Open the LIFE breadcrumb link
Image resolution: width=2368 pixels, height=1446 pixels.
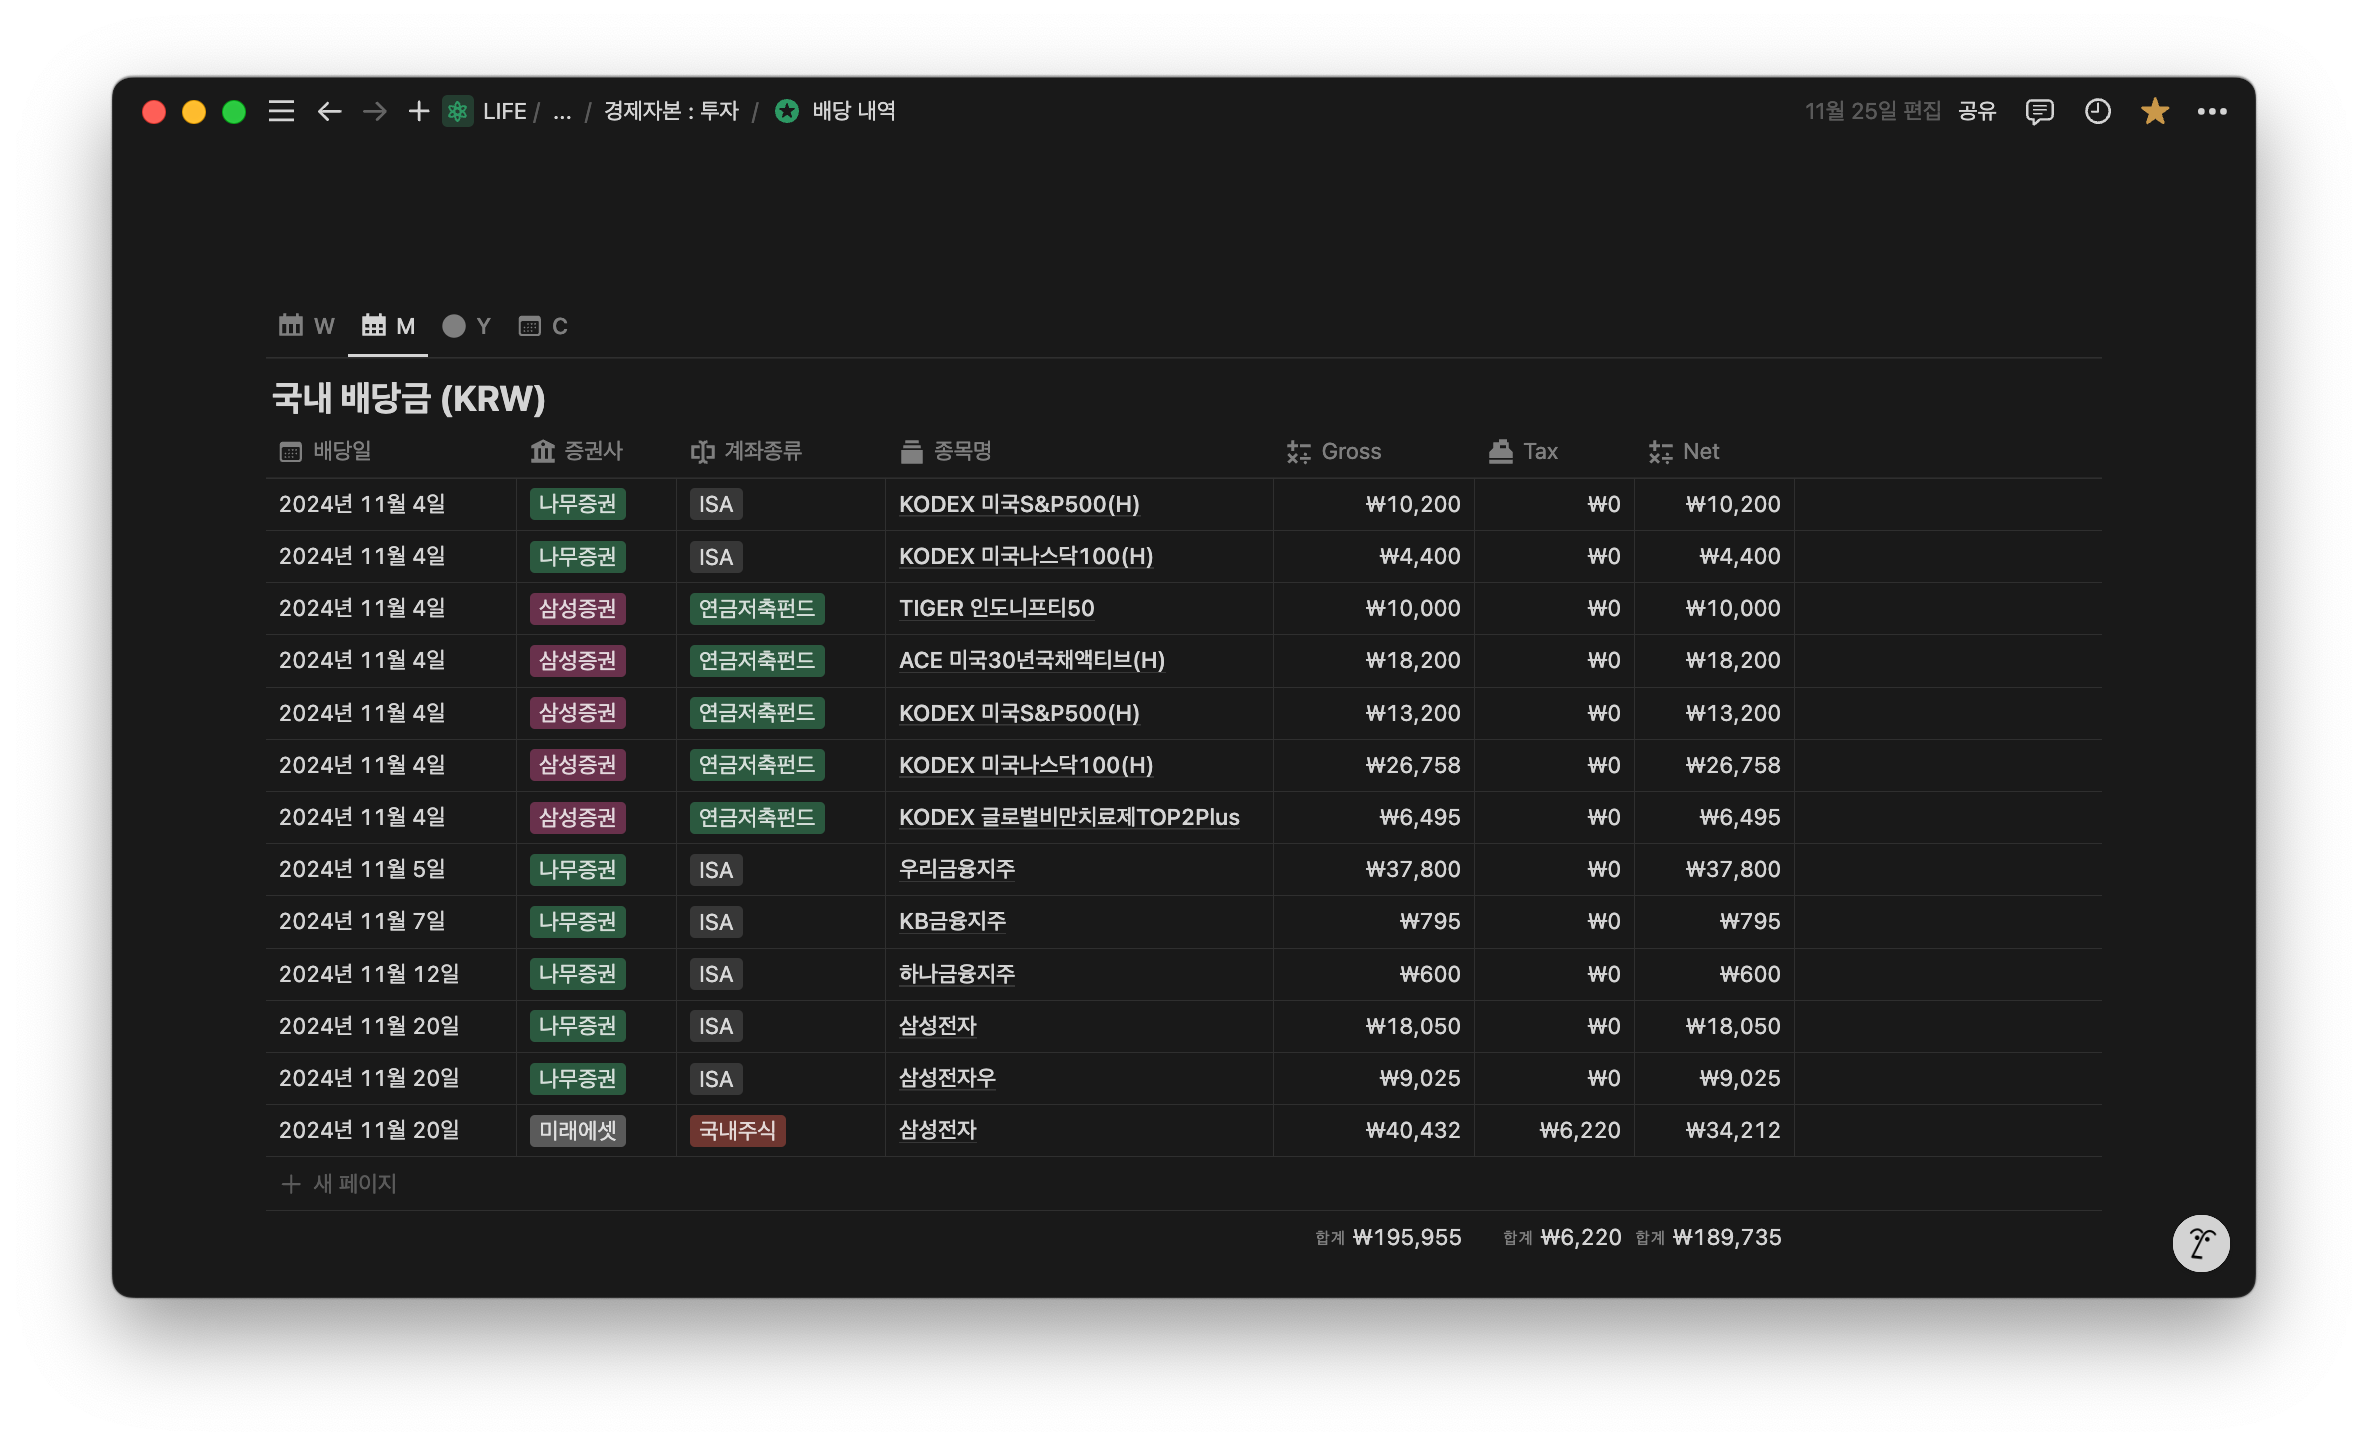point(503,111)
